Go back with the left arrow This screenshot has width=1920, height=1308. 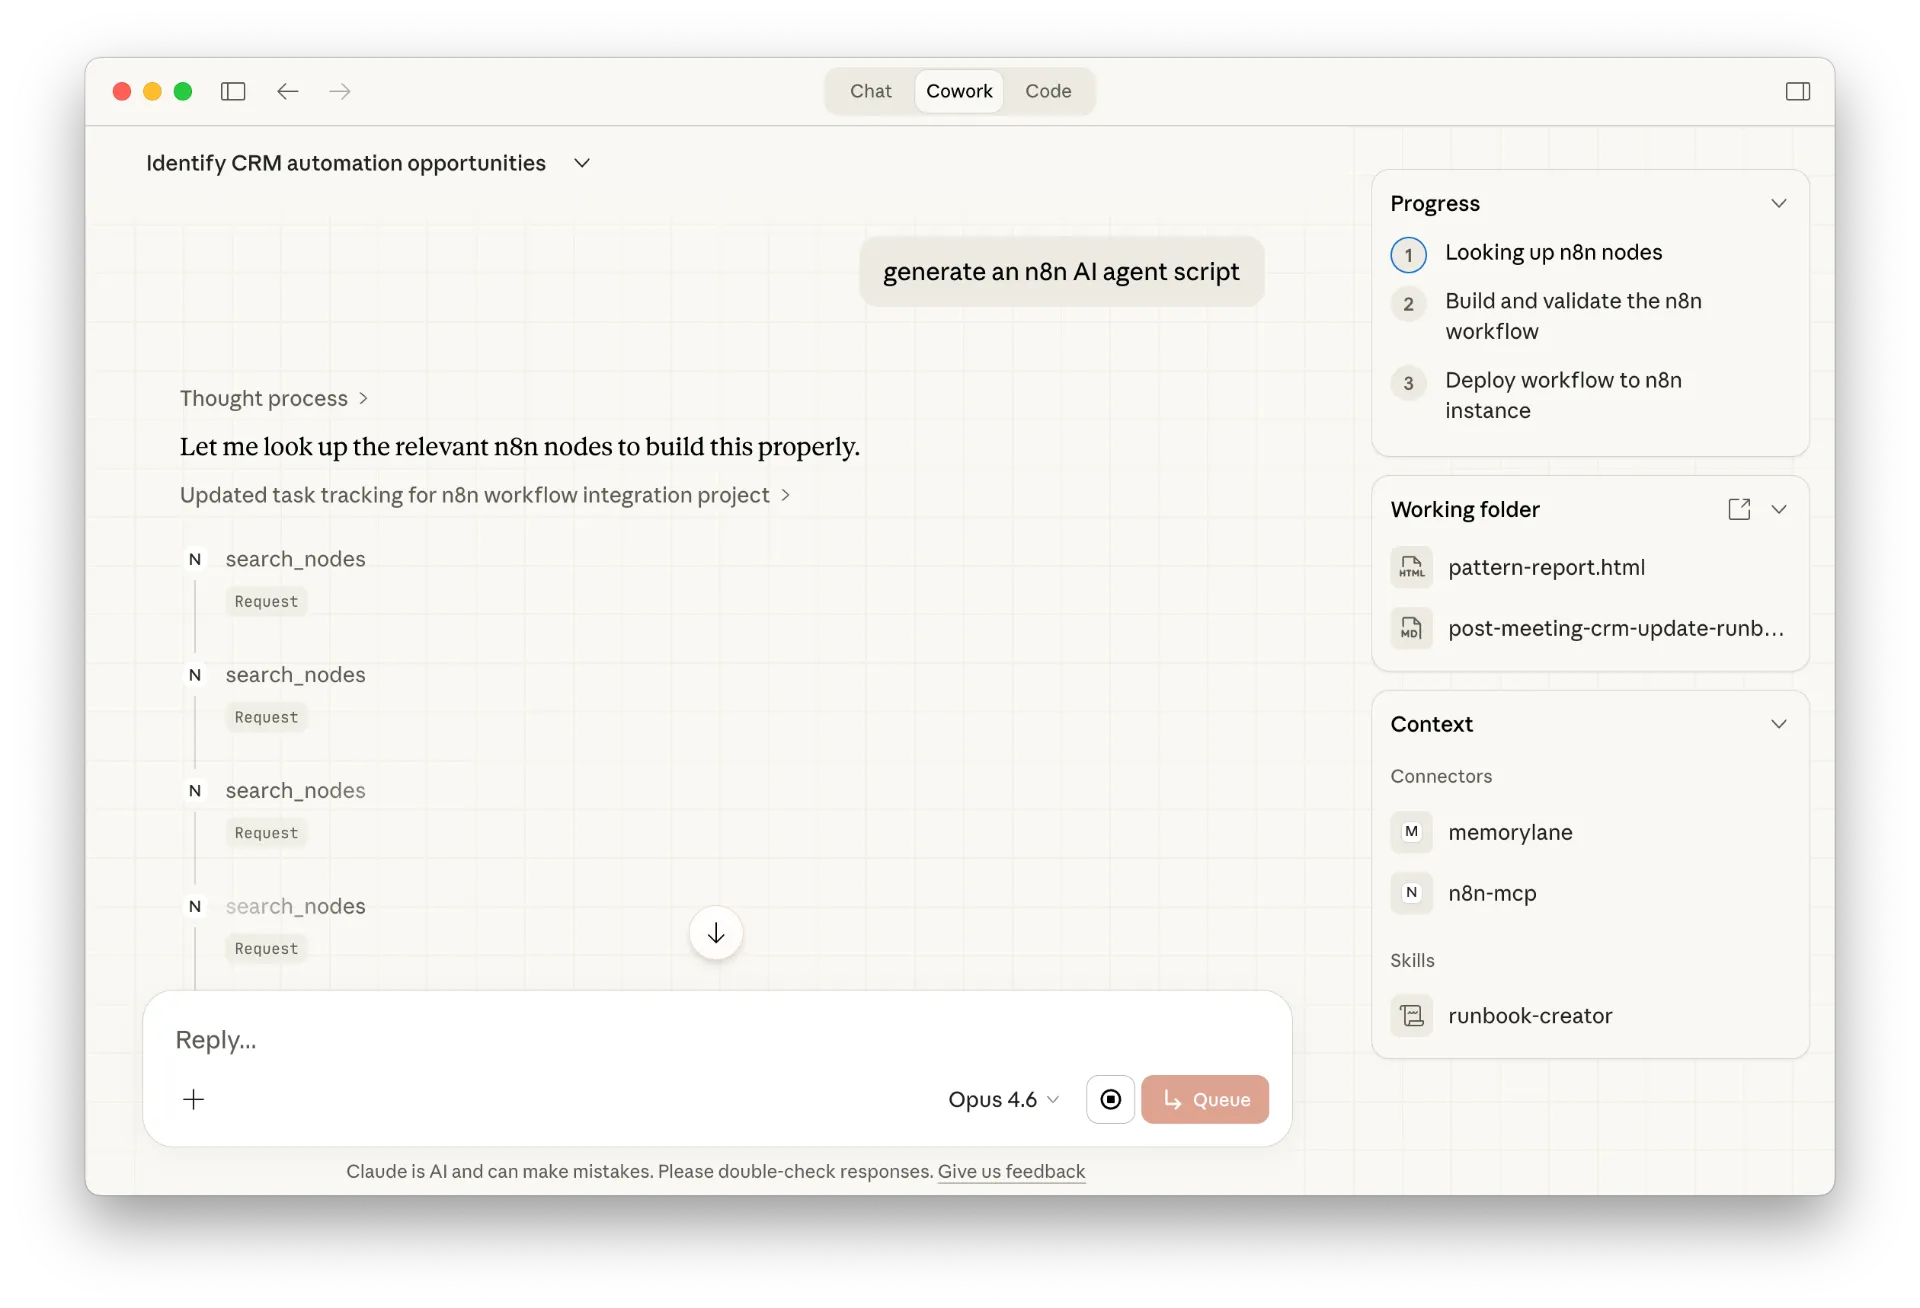288,91
